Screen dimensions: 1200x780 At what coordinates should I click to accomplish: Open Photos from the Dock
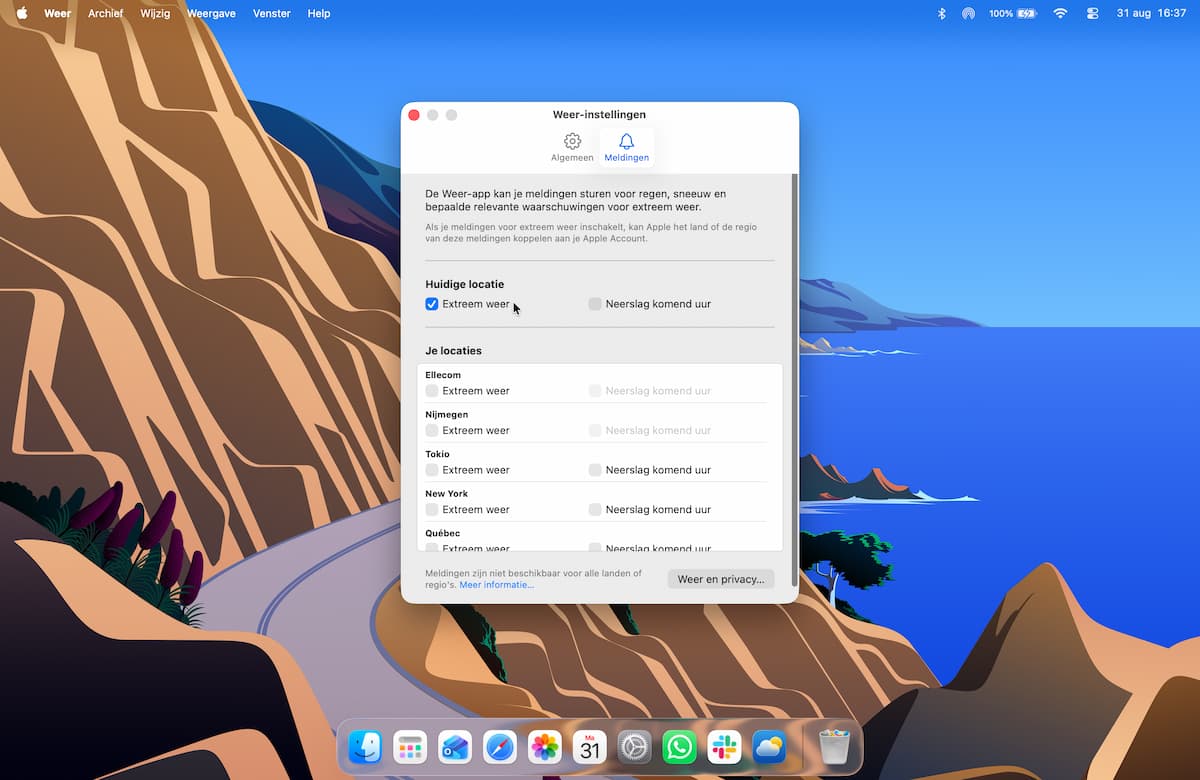545,747
